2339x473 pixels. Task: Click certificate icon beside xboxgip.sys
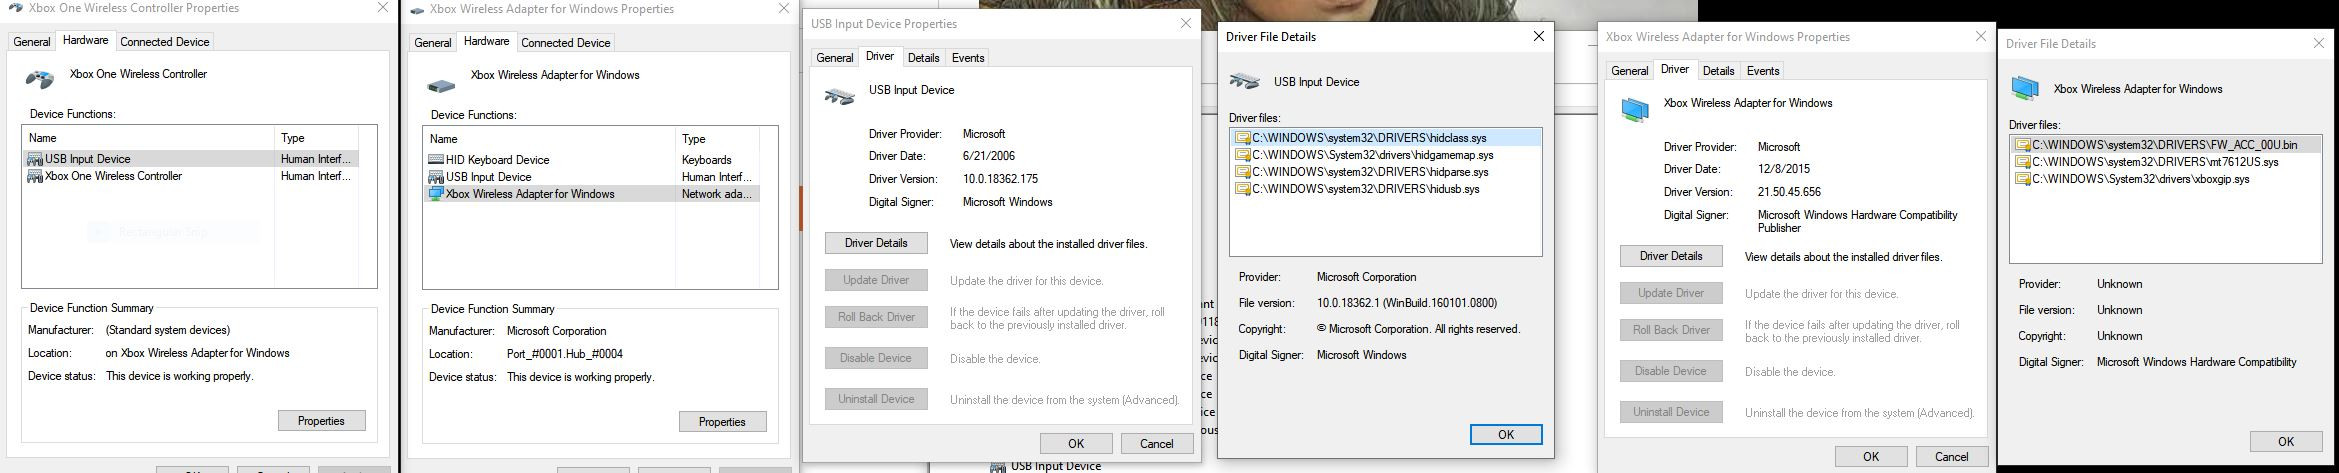2023,179
